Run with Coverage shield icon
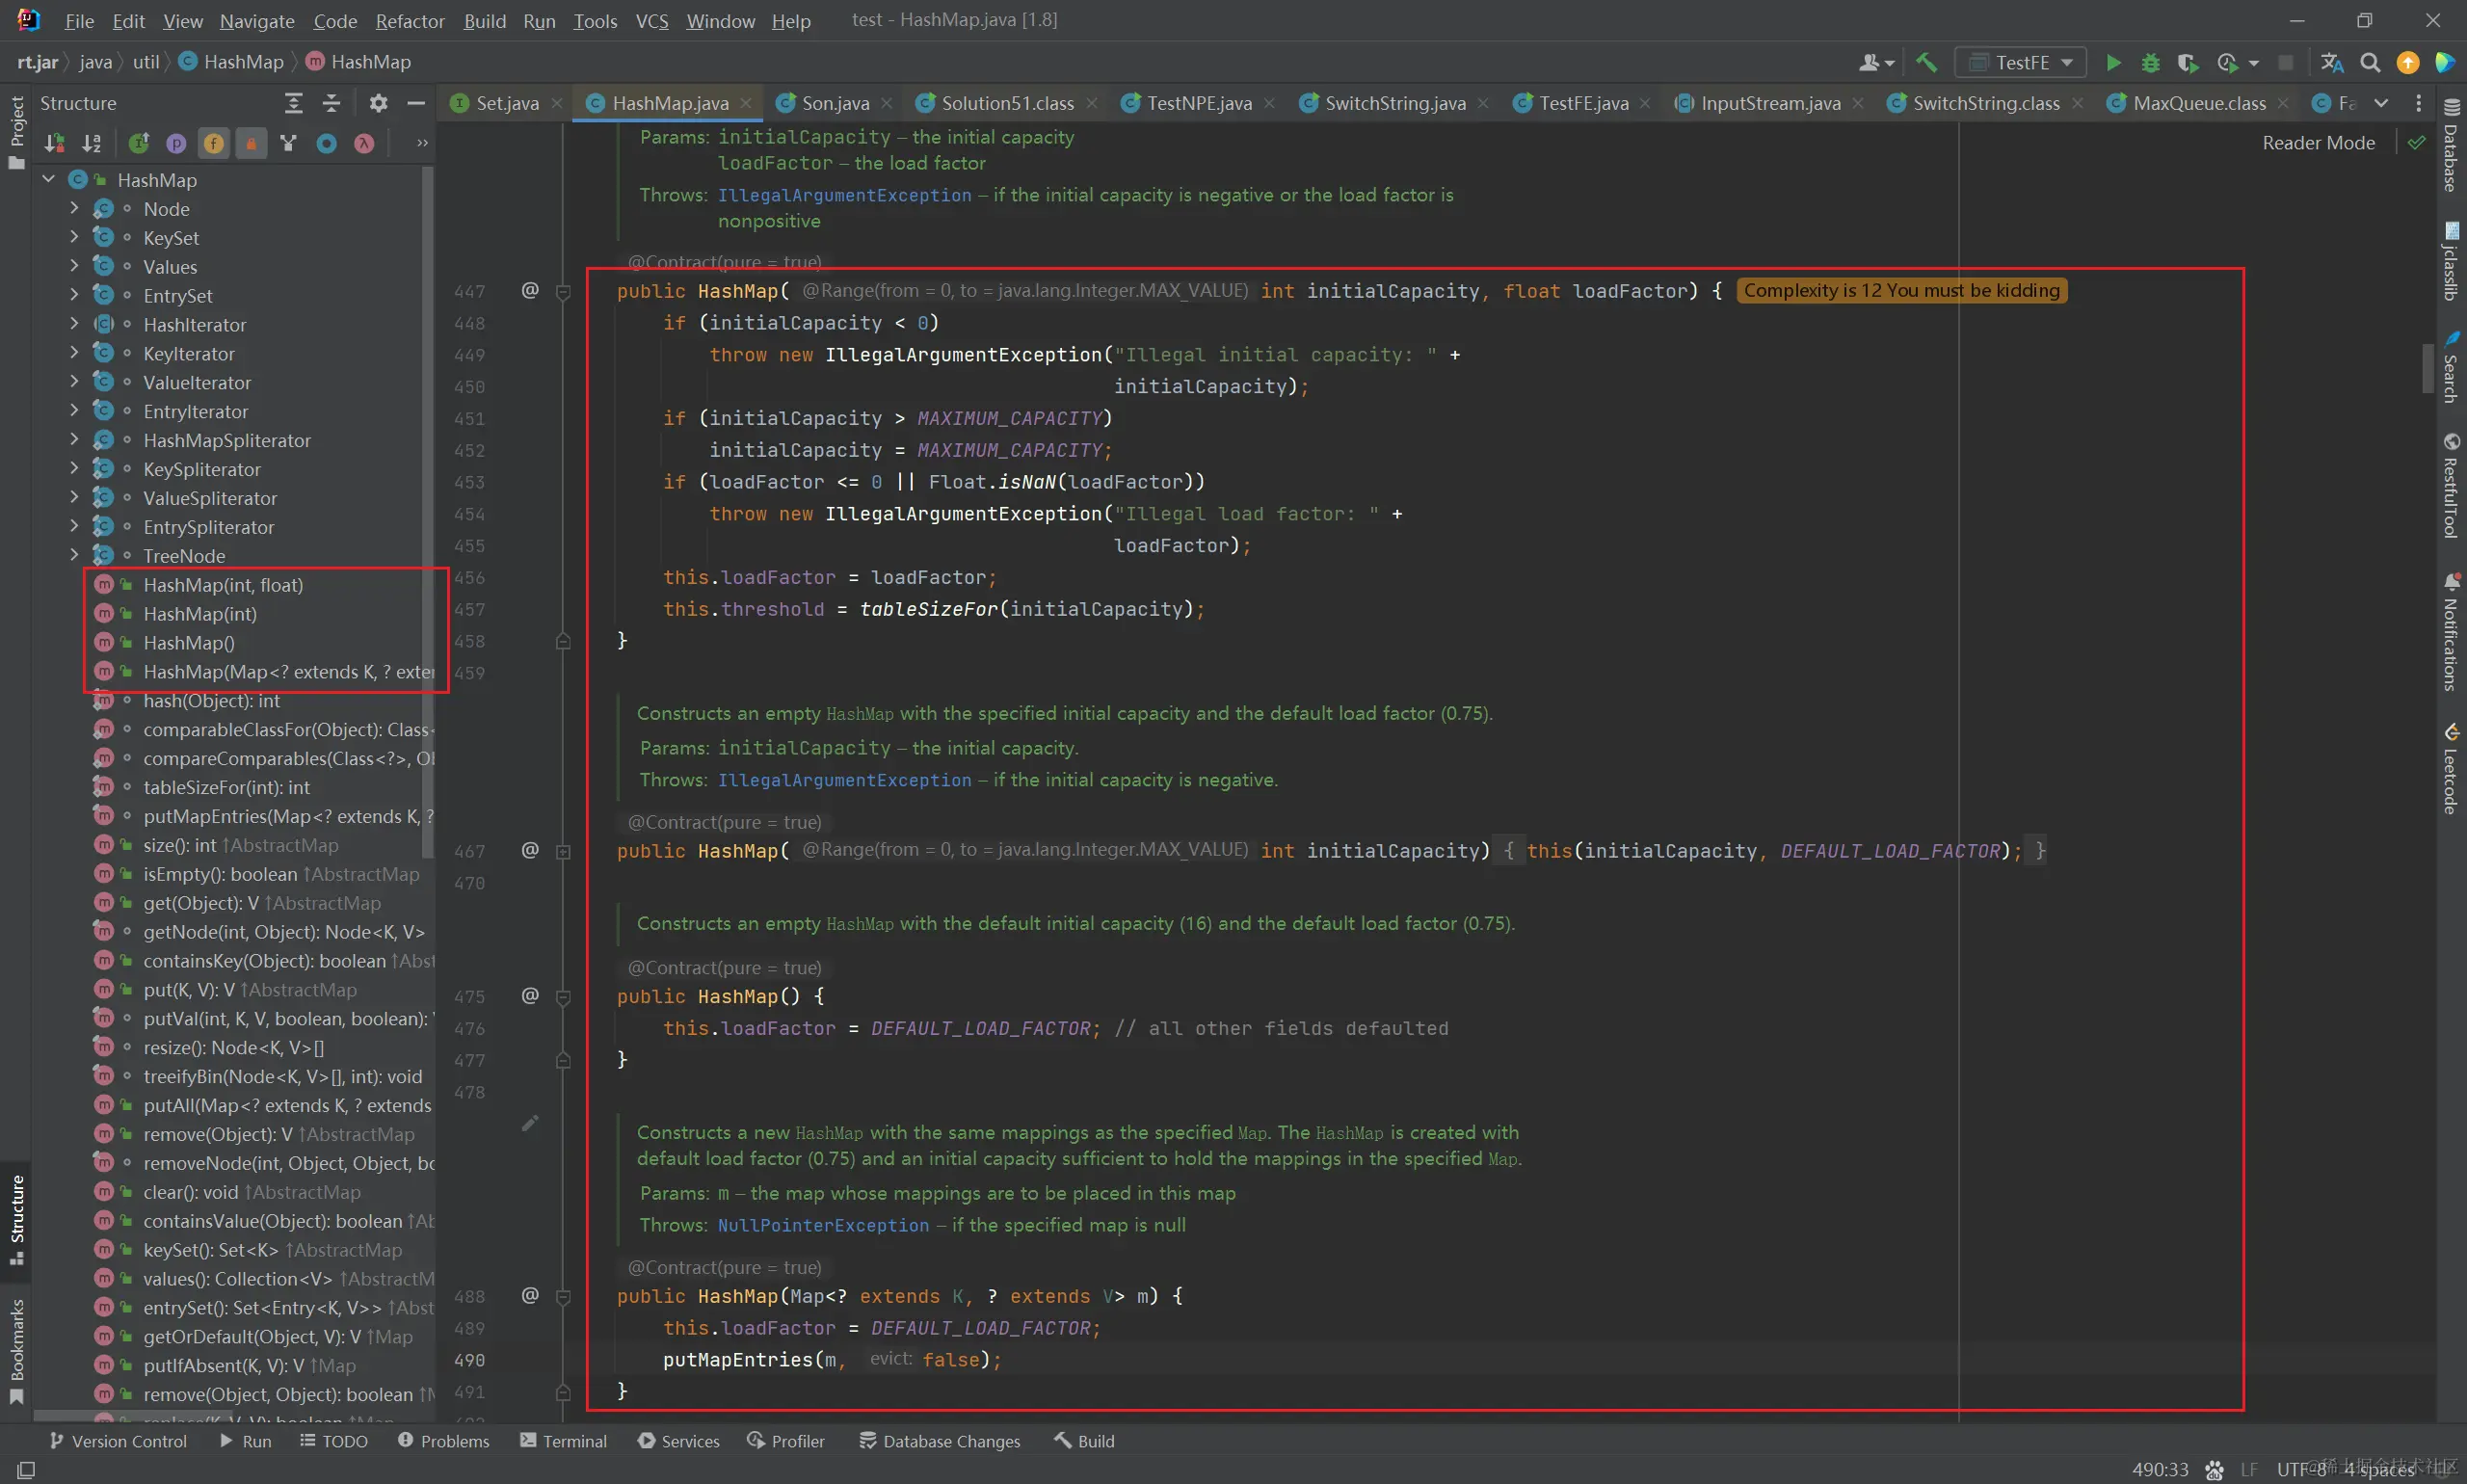Viewport: 2467px width, 1484px height. pyautogui.click(x=2187, y=62)
